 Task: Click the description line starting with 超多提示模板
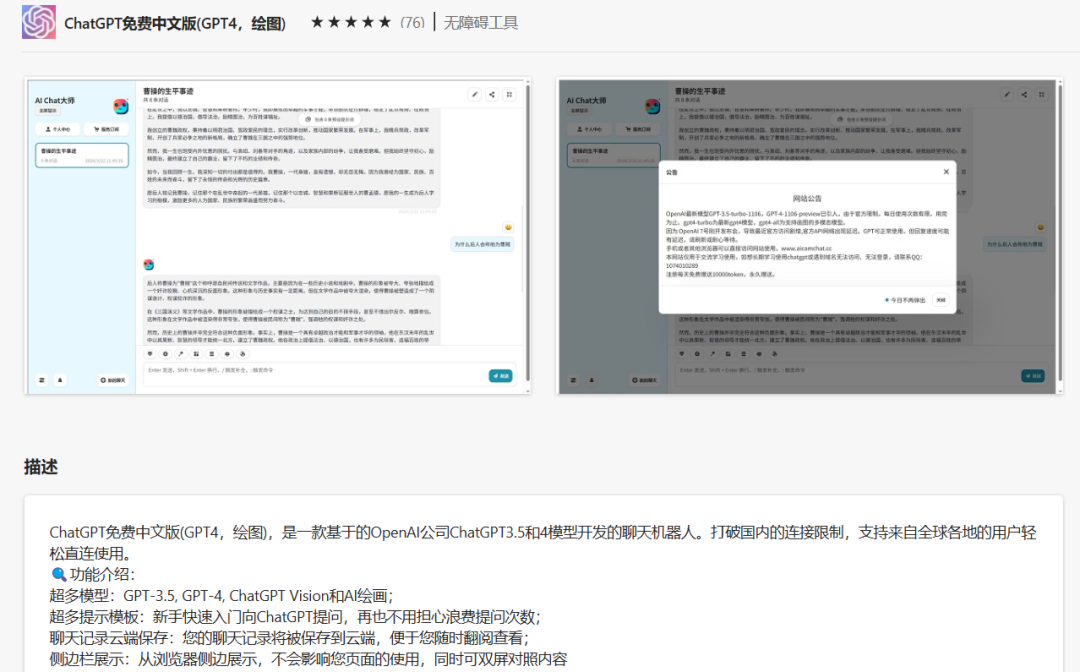[295, 617]
